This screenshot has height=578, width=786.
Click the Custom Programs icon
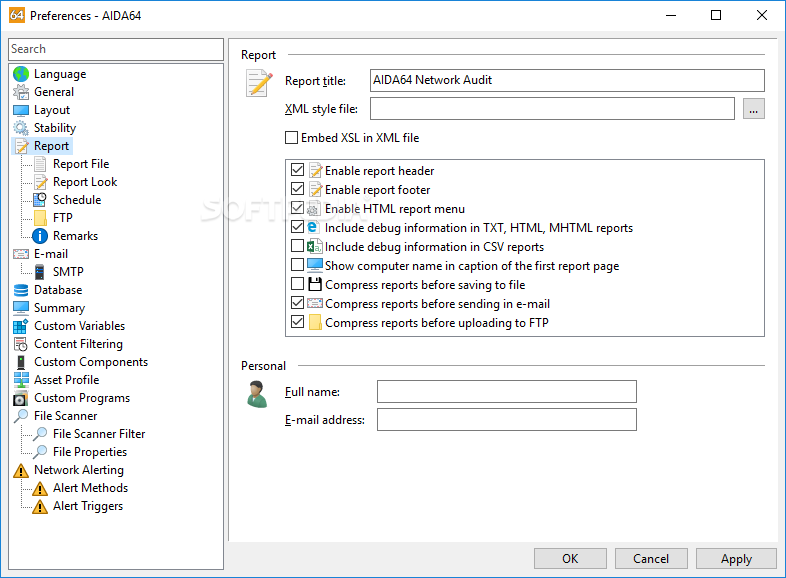pyautogui.click(x=21, y=398)
